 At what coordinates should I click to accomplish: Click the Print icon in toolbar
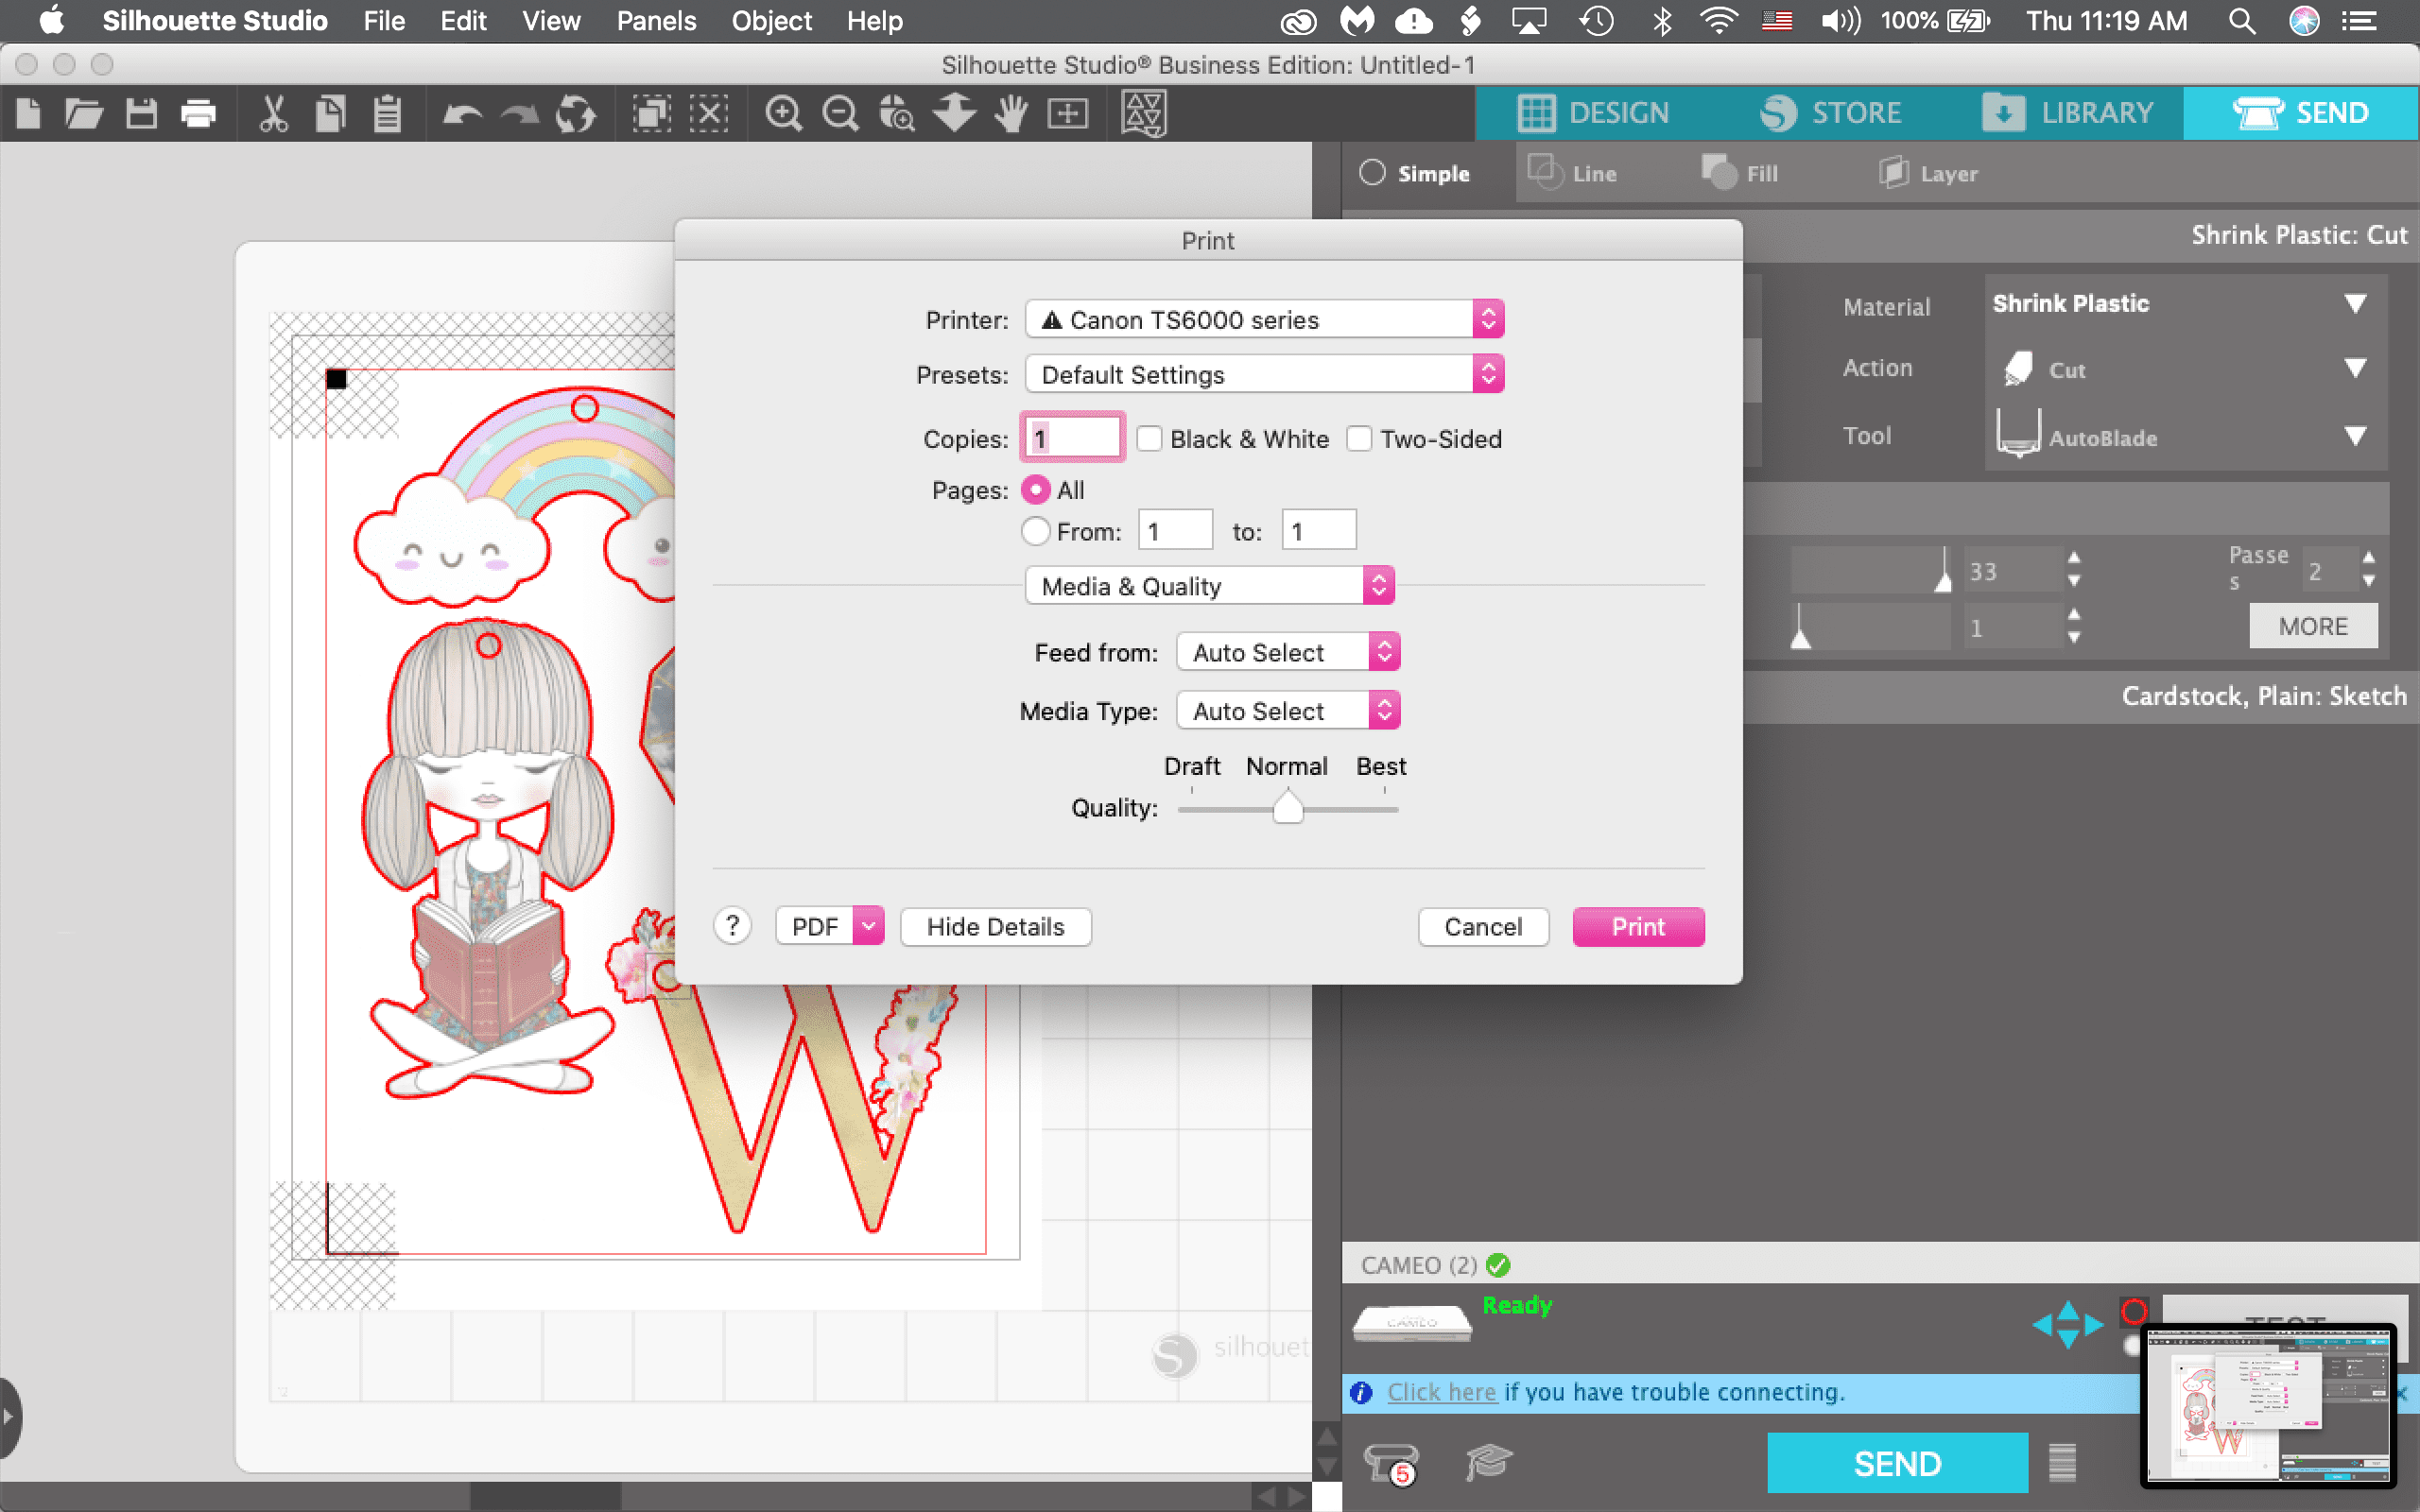point(198,114)
